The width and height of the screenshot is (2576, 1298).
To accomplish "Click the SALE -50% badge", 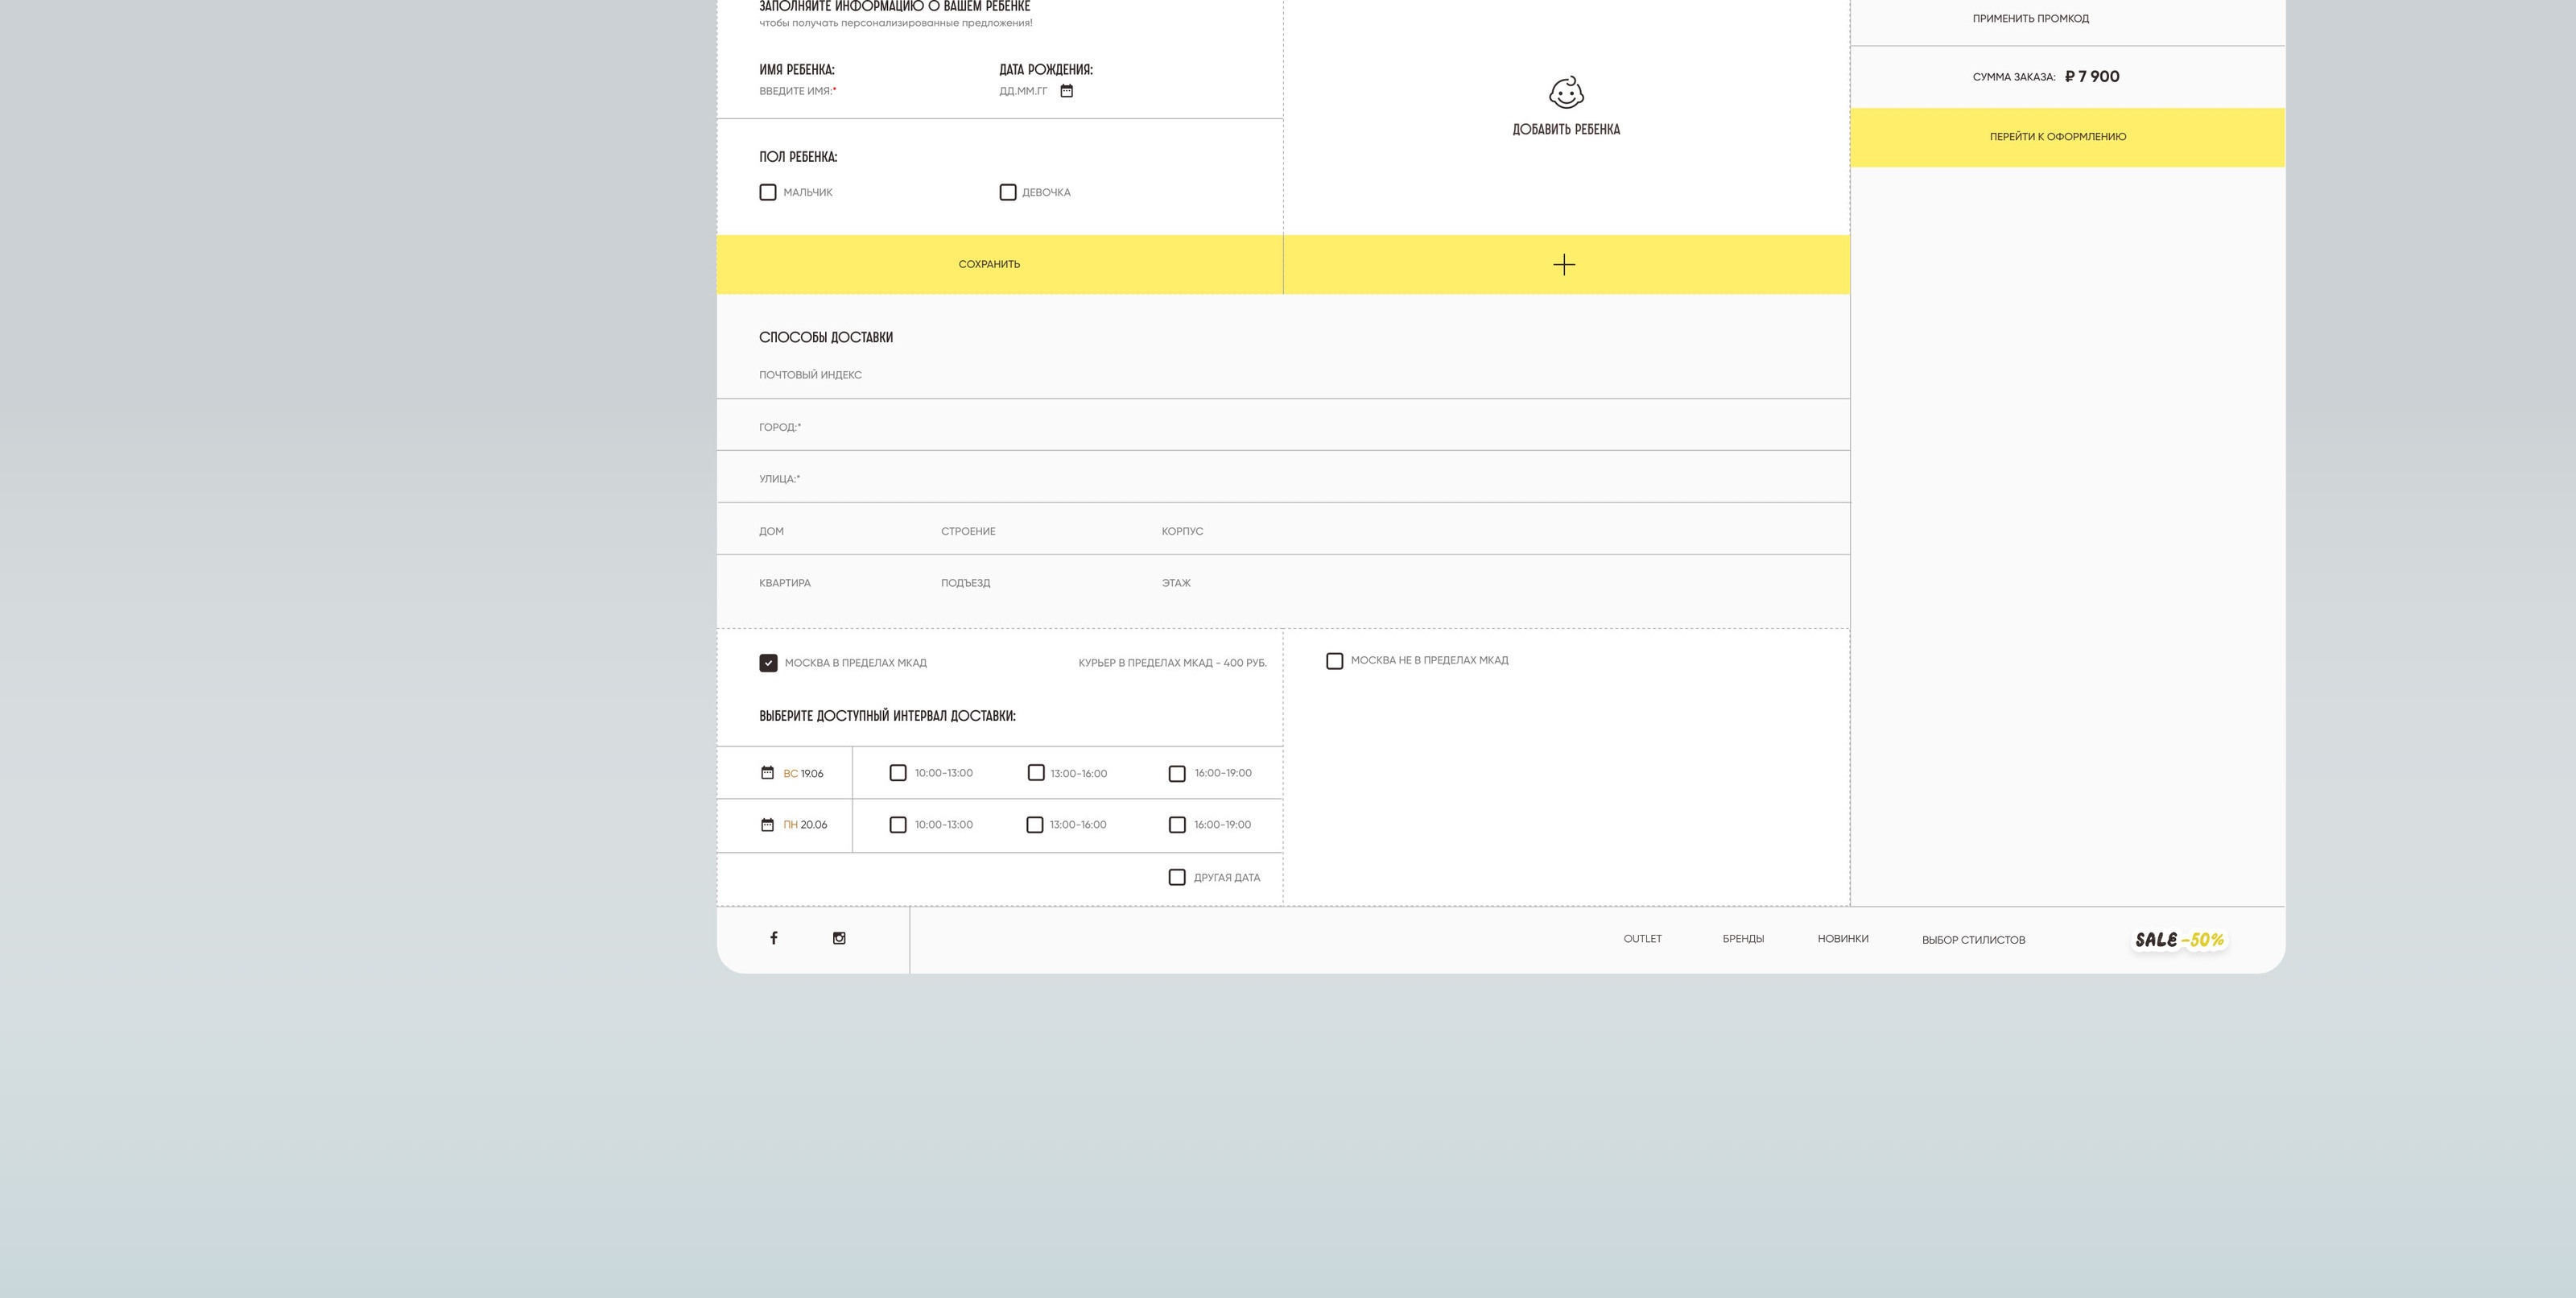I will click(x=2179, y=940).
